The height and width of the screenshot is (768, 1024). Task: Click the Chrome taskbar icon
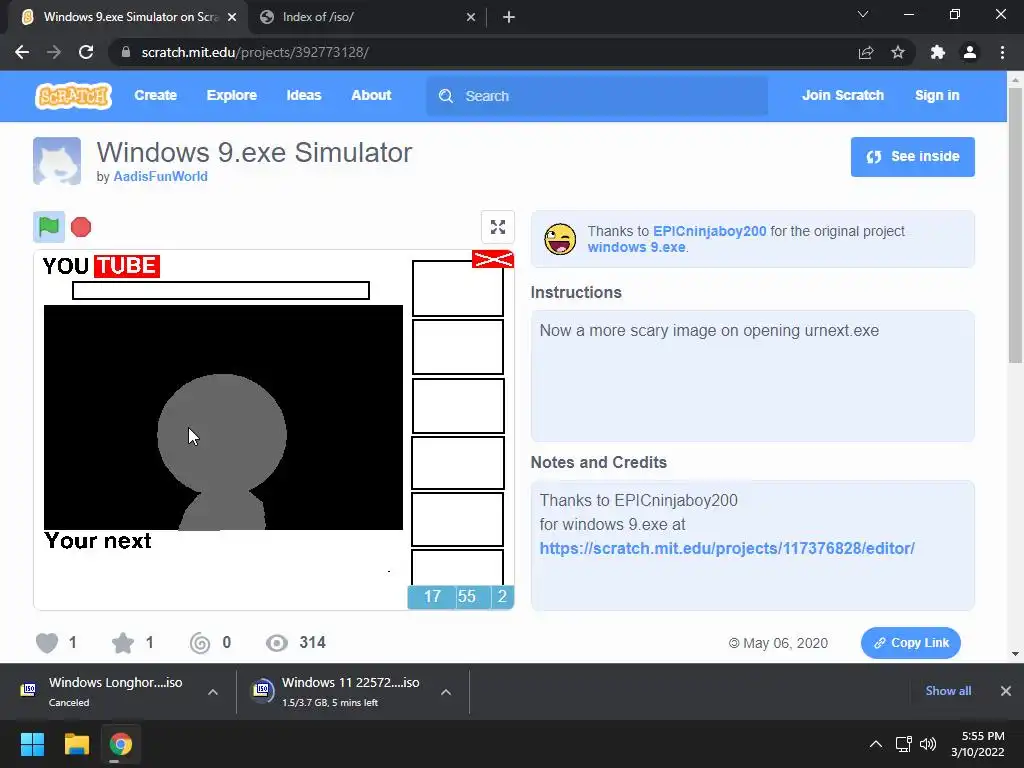click(121, 744)
